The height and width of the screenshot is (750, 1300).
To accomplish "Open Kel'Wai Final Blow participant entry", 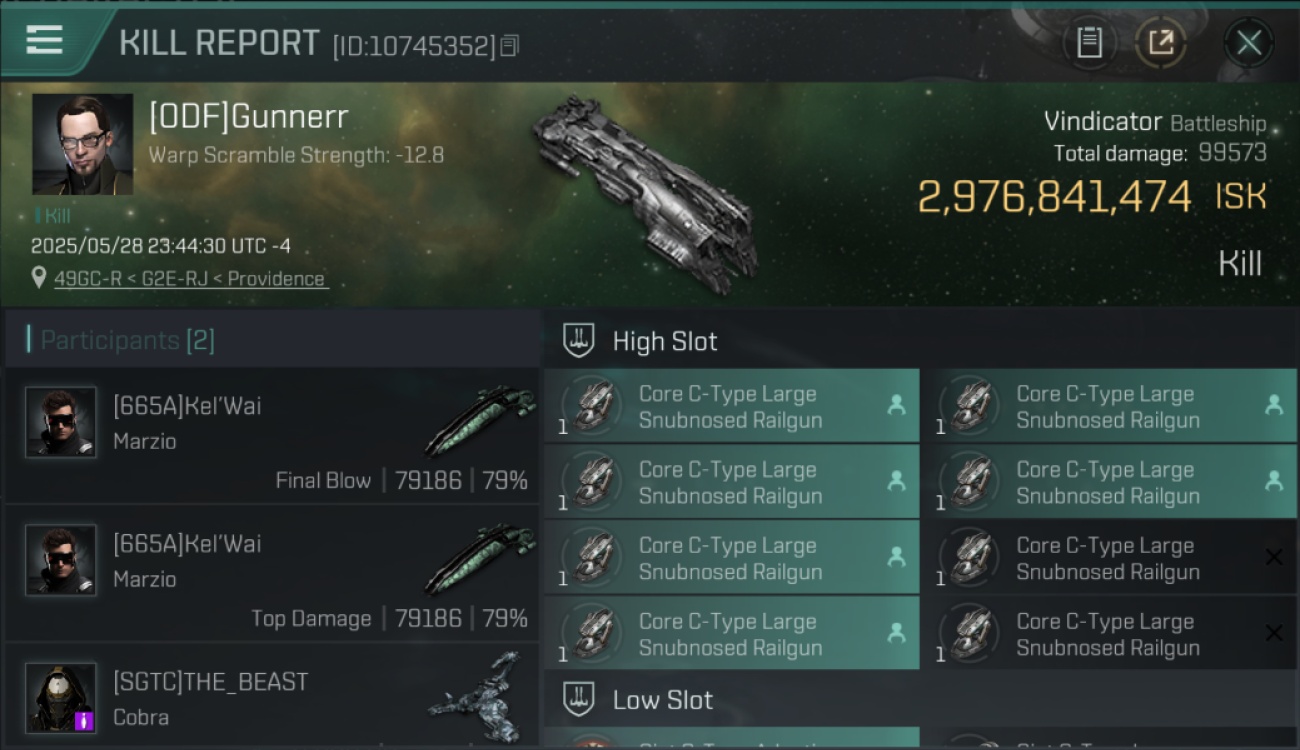I will point(272,436).
